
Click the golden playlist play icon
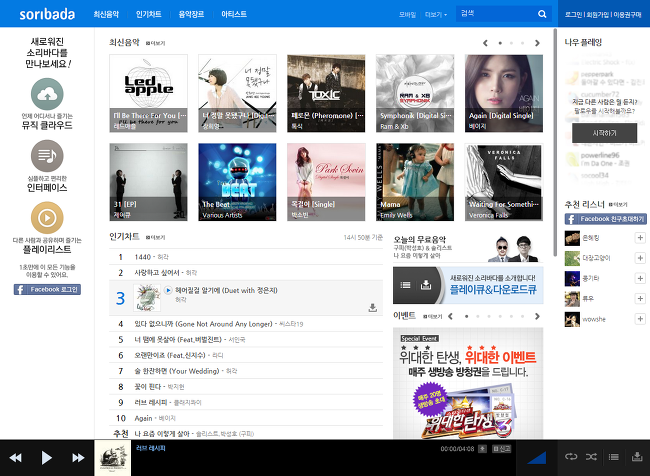(x=47, y=218)
